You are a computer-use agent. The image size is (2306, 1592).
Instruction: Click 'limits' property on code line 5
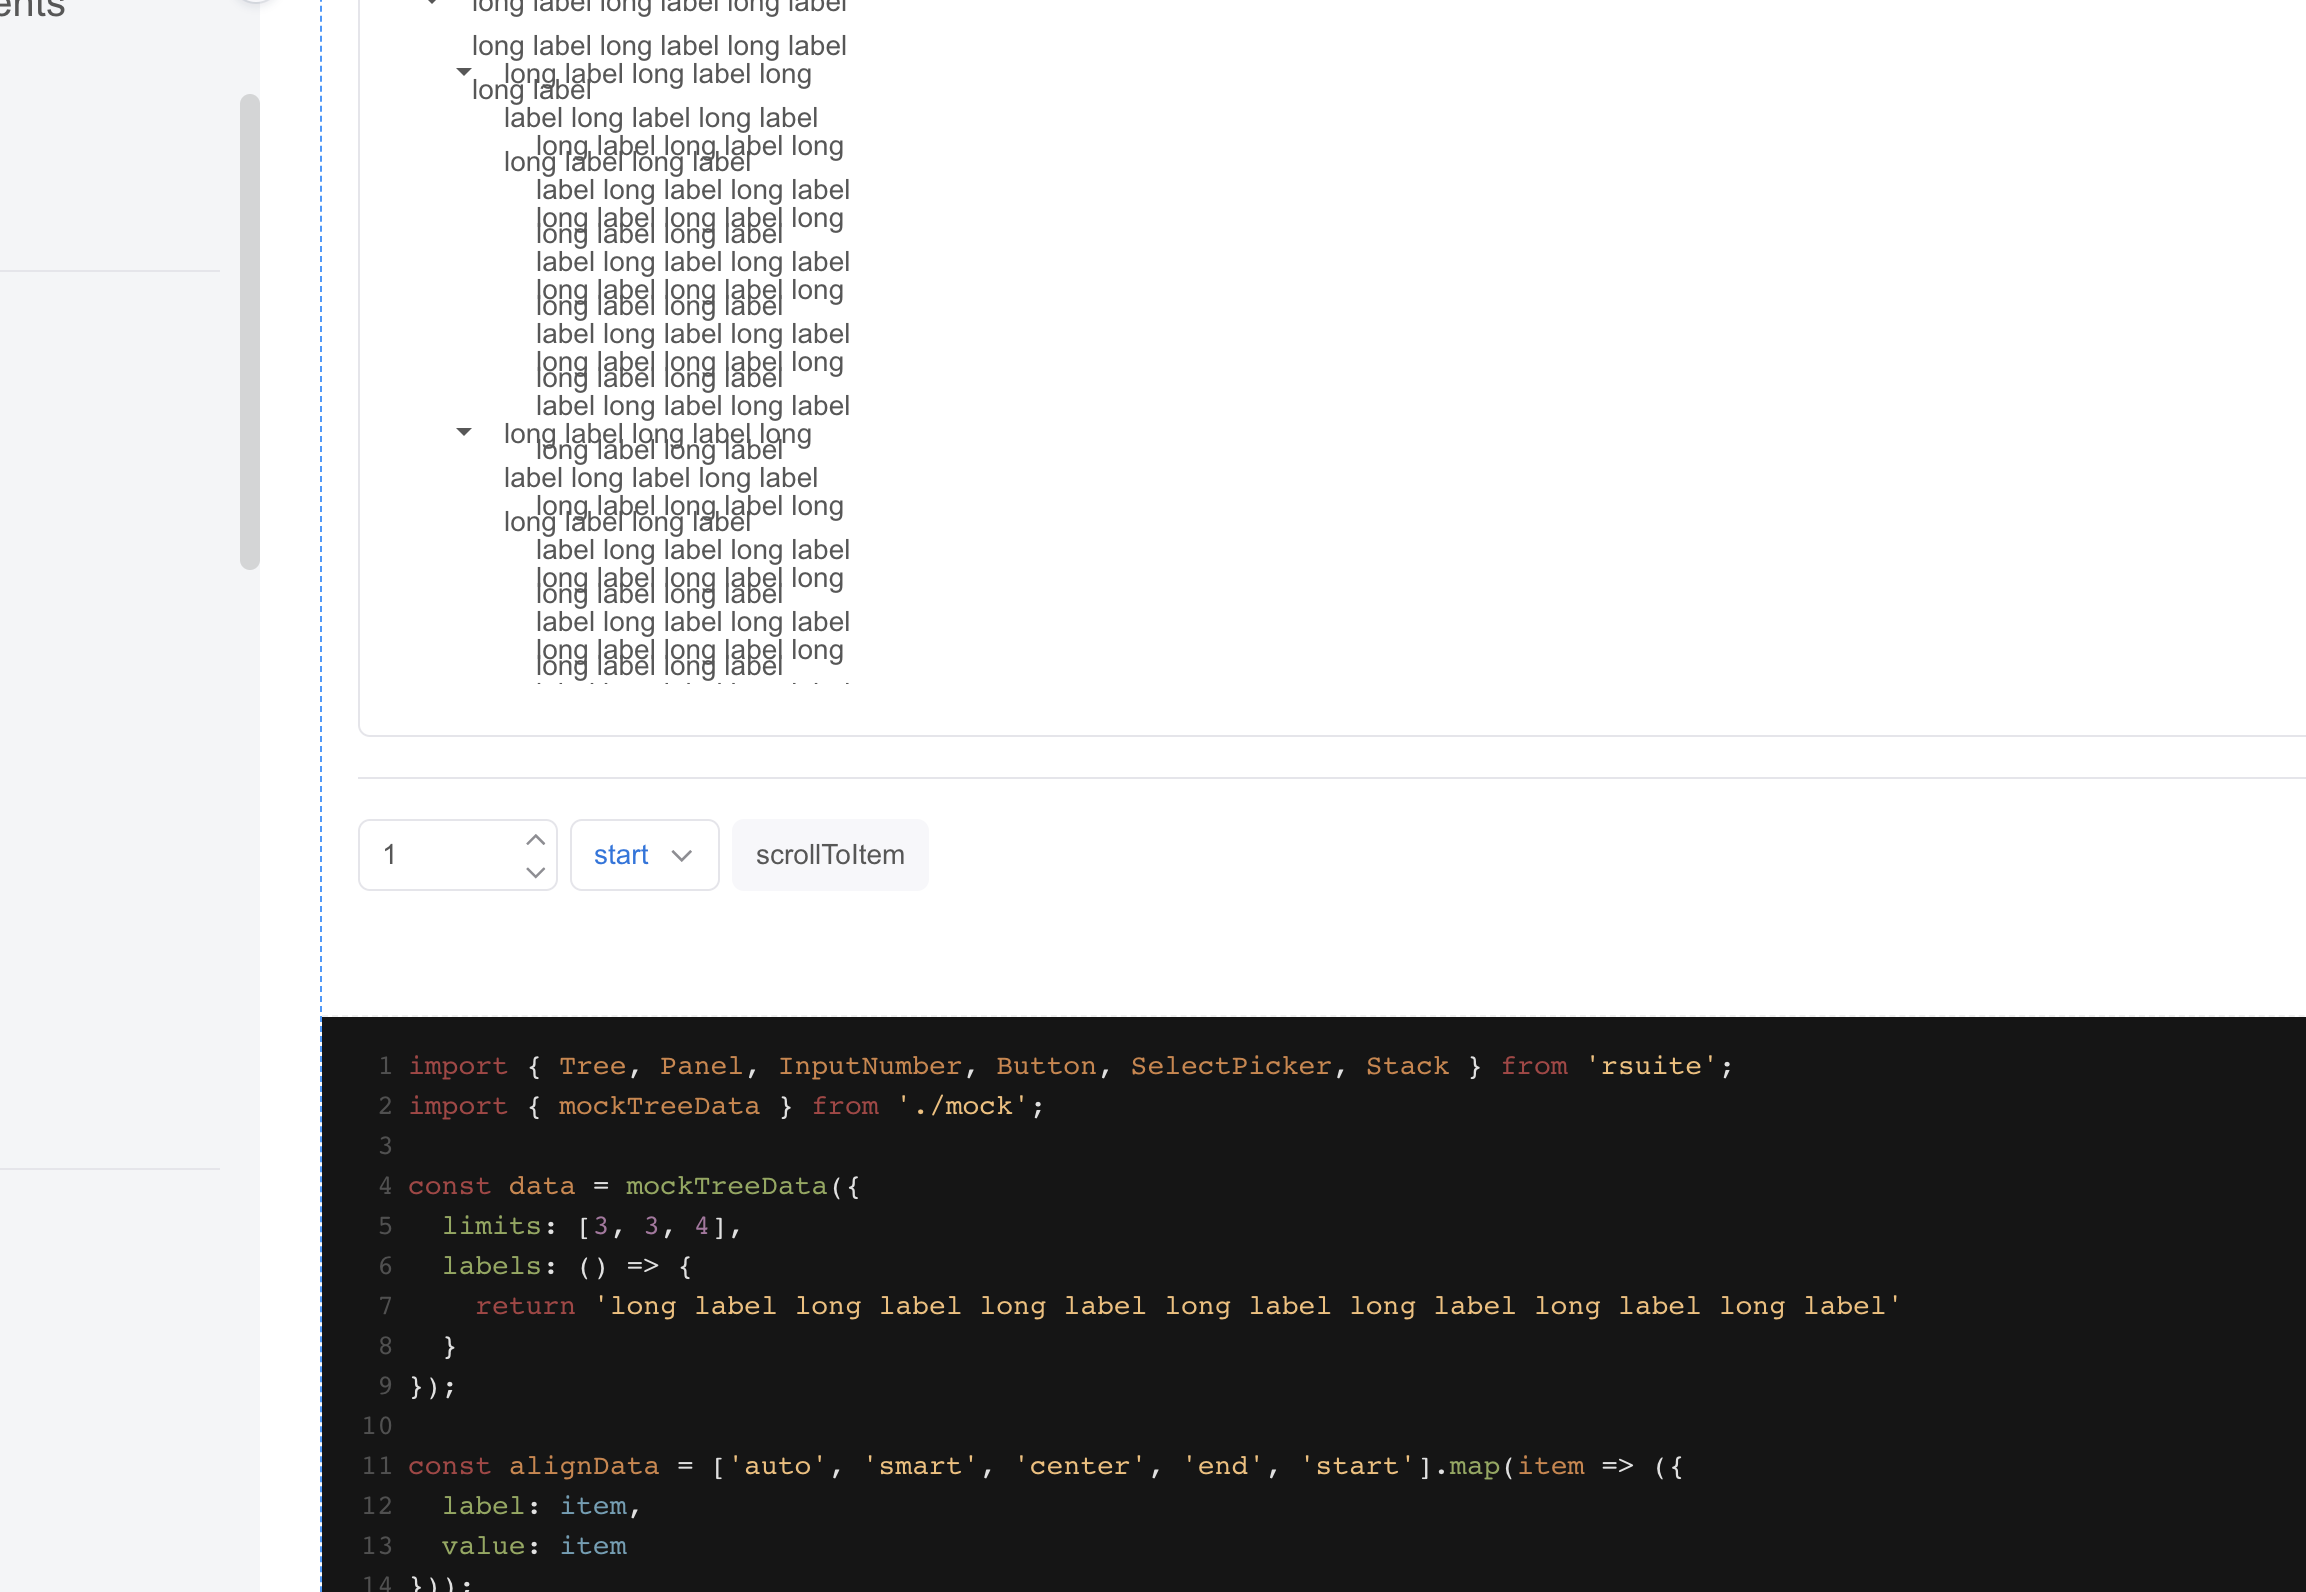point(491,1226)
